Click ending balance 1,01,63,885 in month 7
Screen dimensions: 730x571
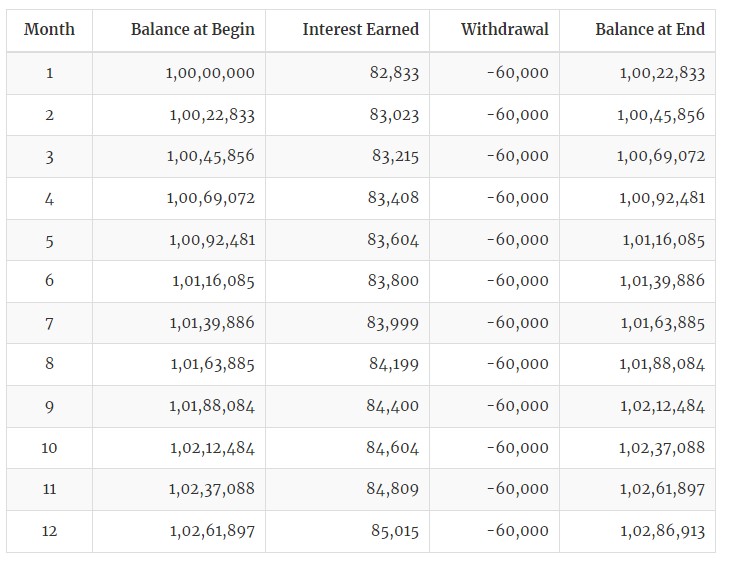coord(662,323)
